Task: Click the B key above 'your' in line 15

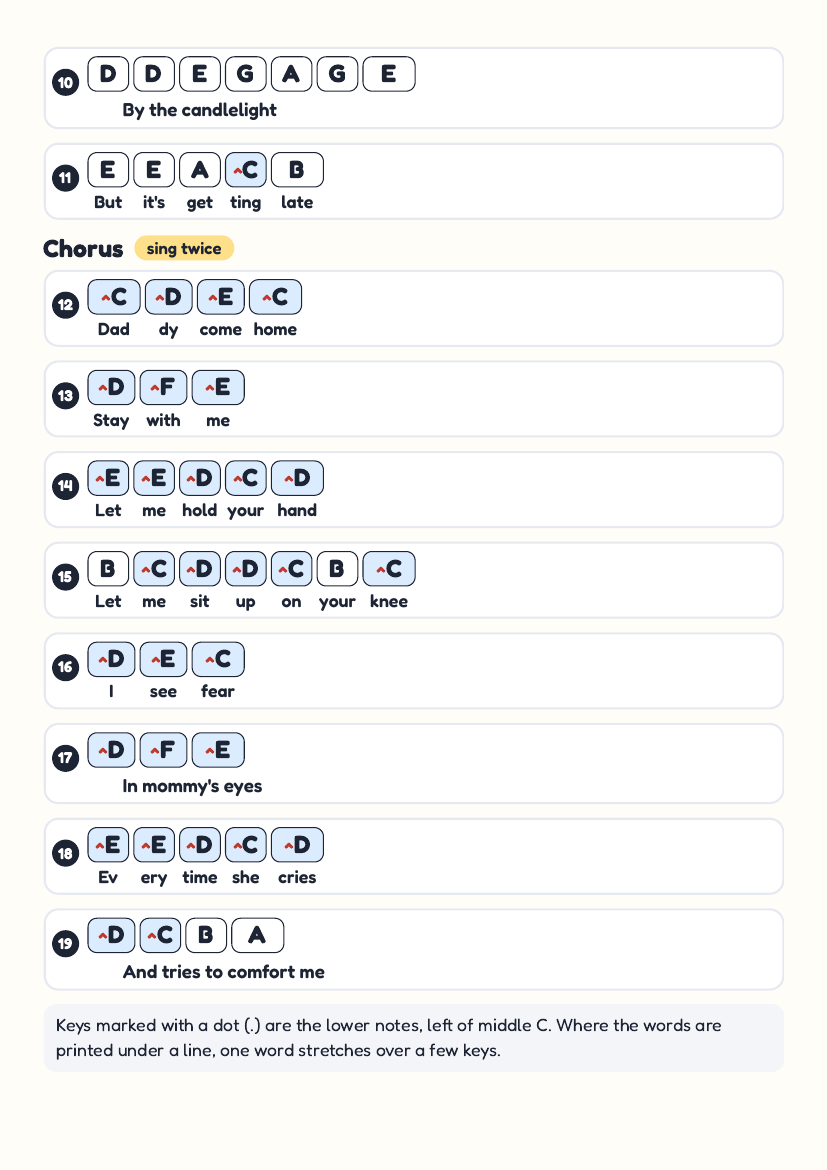Action: coord(337,569)
